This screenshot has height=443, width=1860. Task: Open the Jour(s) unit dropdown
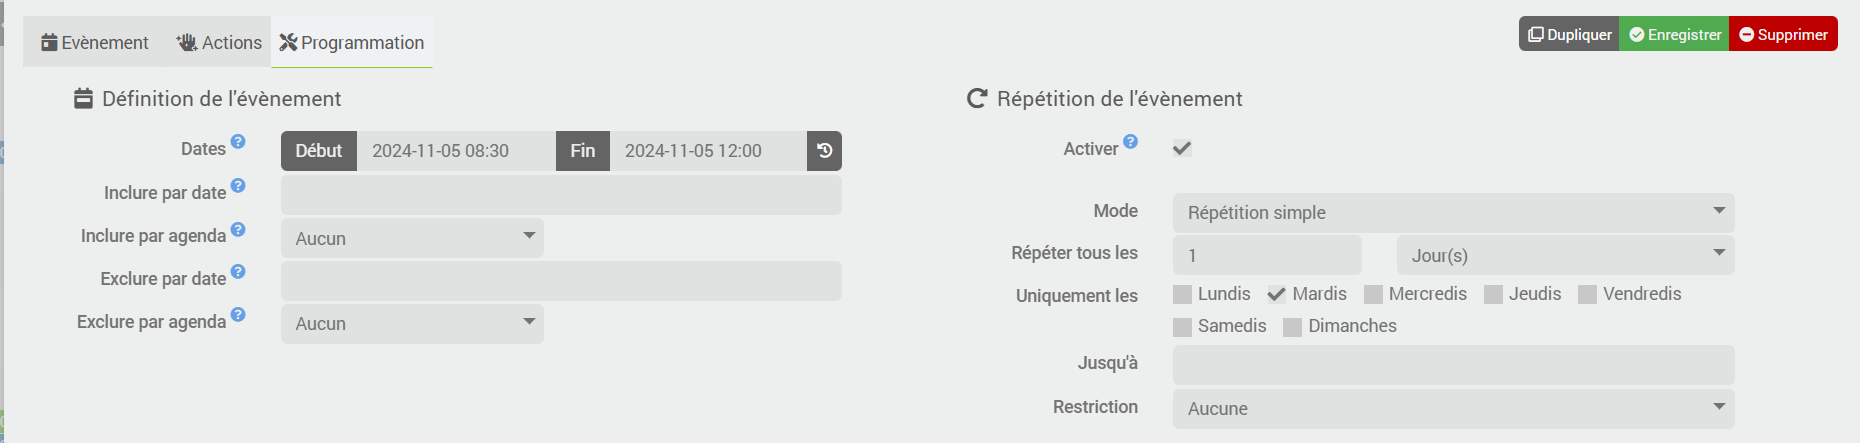1565,255
